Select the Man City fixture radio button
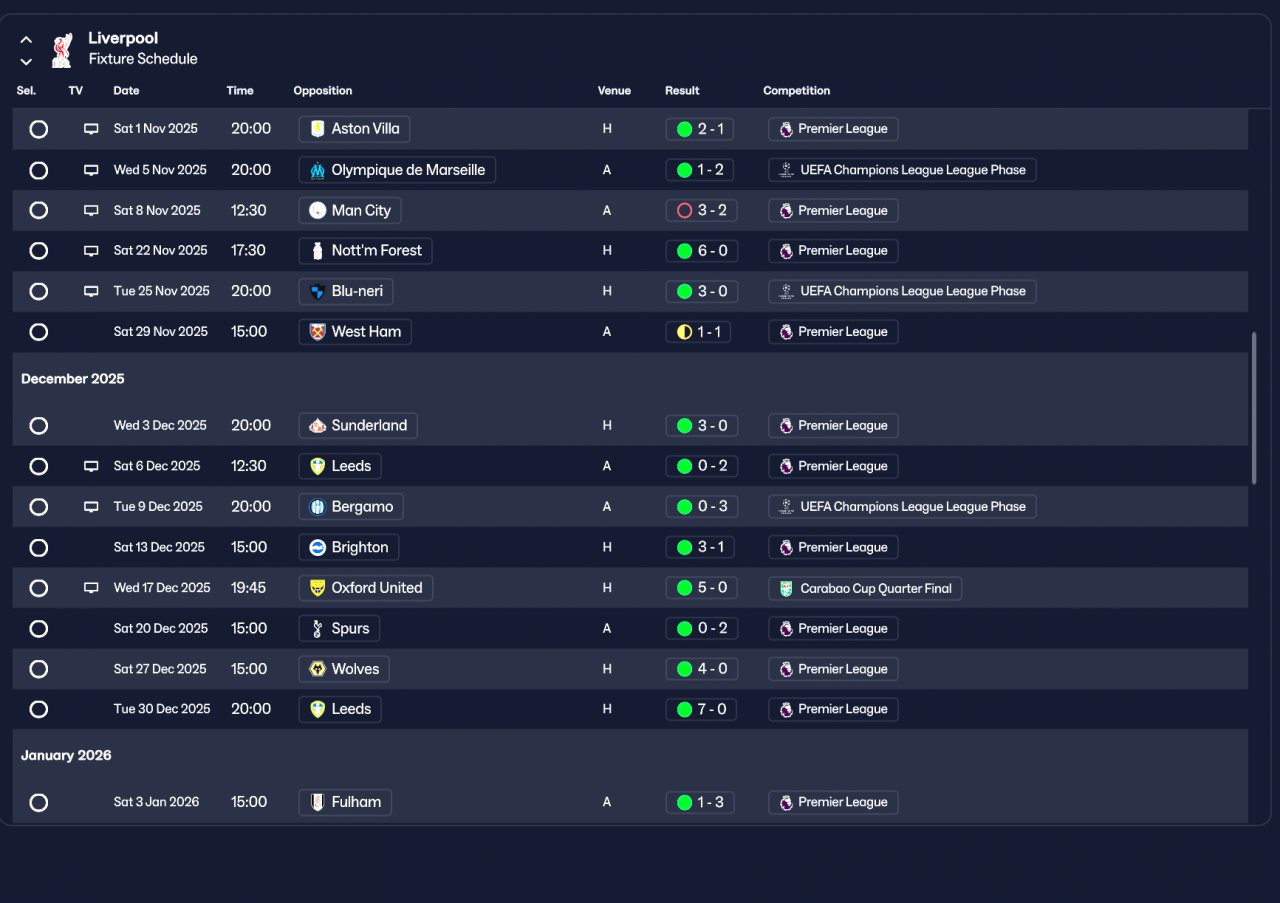Image resolution: width=1280 pixels, height=903 pixels. (x=38, y=211)
